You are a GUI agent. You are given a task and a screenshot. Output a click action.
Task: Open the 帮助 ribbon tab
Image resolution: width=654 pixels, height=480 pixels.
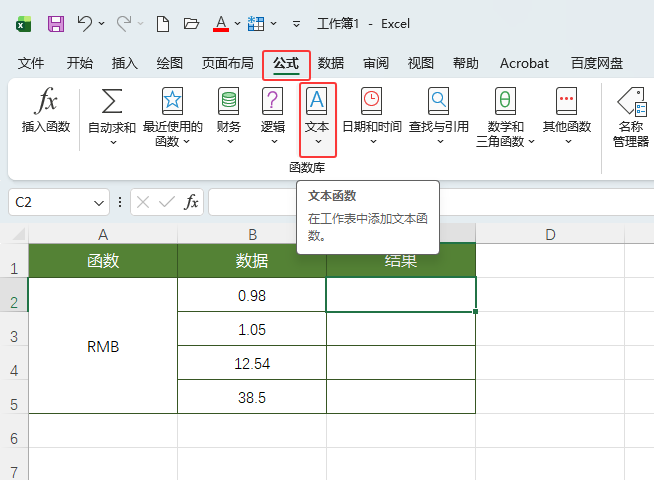tap(466, 63)
